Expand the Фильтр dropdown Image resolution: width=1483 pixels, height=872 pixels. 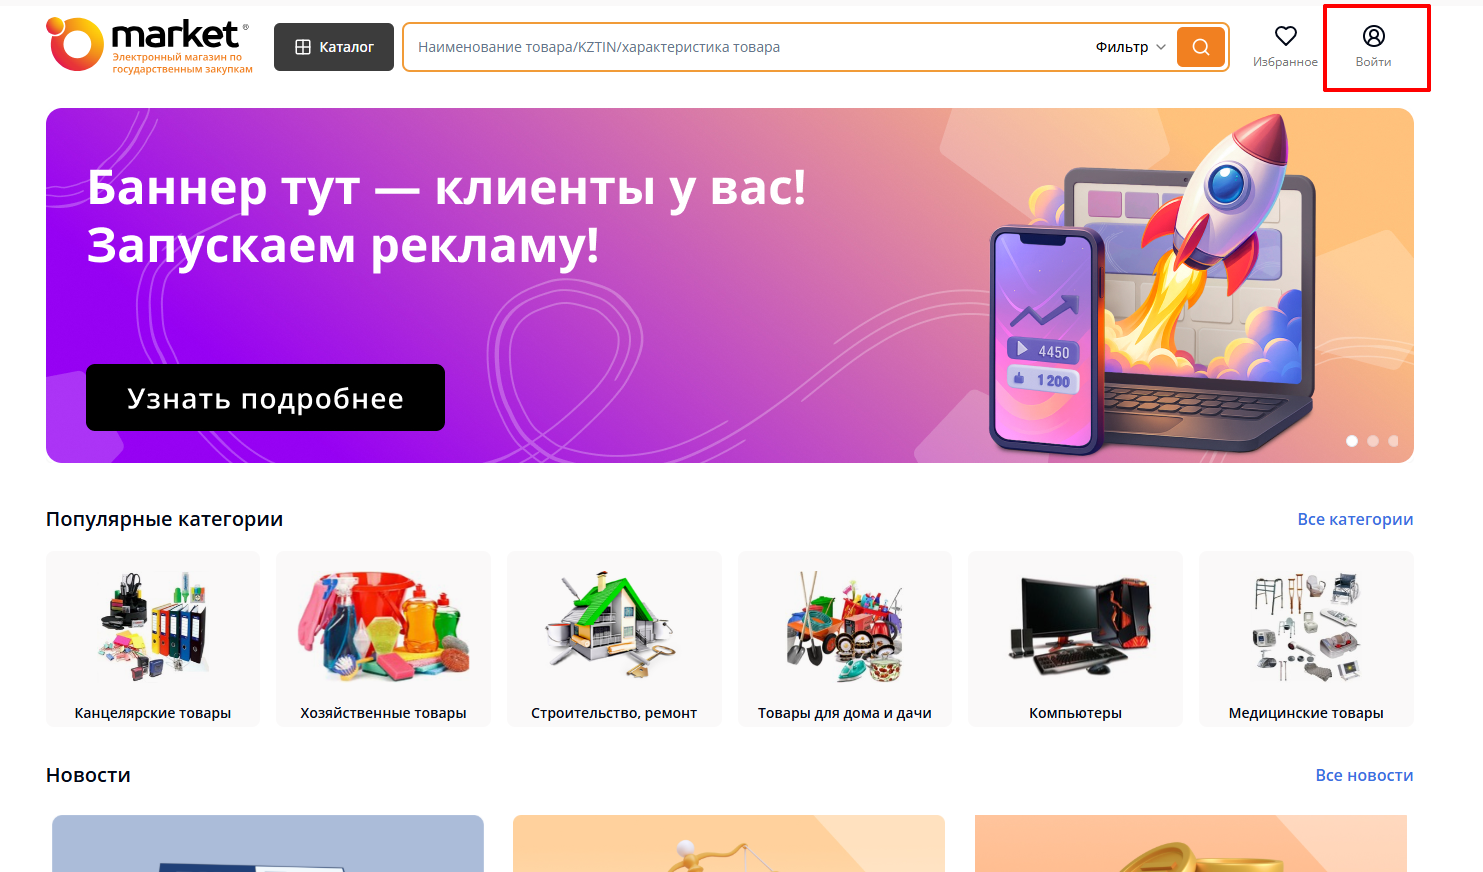1130,47
